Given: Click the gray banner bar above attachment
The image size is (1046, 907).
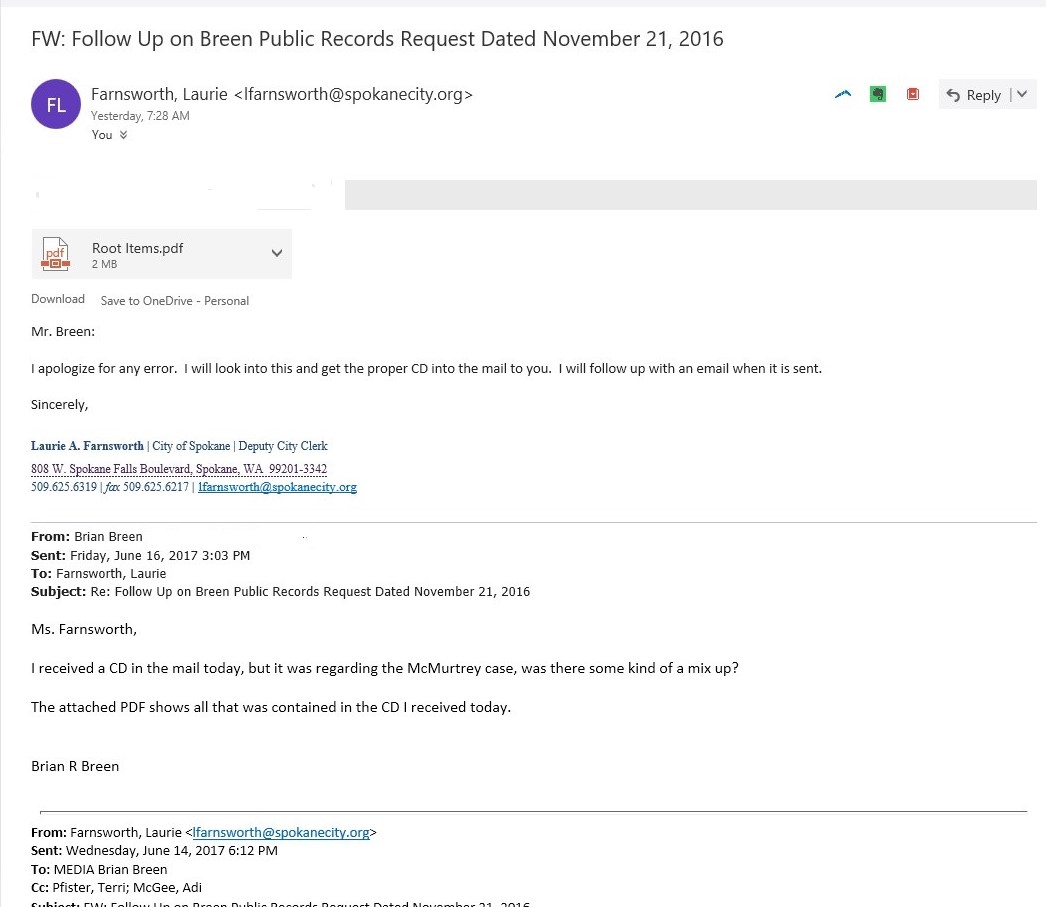Looking at the screenshot, I should click(x=690, y=195).
